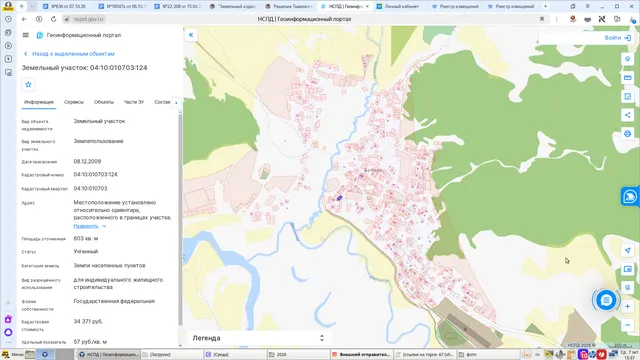This screenshot has height=360, width=640.
Task: Locate my position with arrow icon
Action: point(628,250)
